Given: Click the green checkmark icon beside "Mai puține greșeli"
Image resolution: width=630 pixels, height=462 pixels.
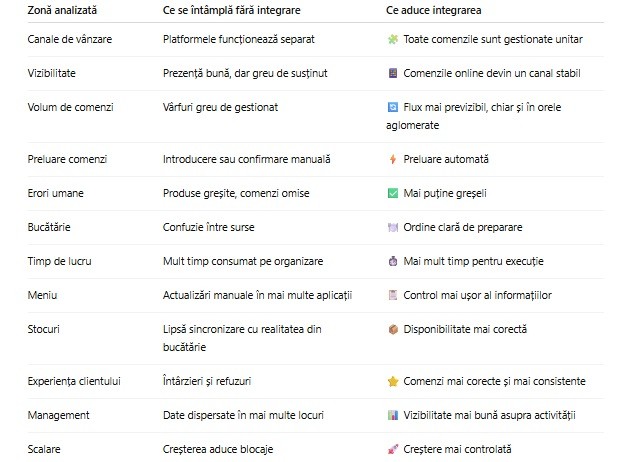Looking at the screenshot, I should click(392, 193).
